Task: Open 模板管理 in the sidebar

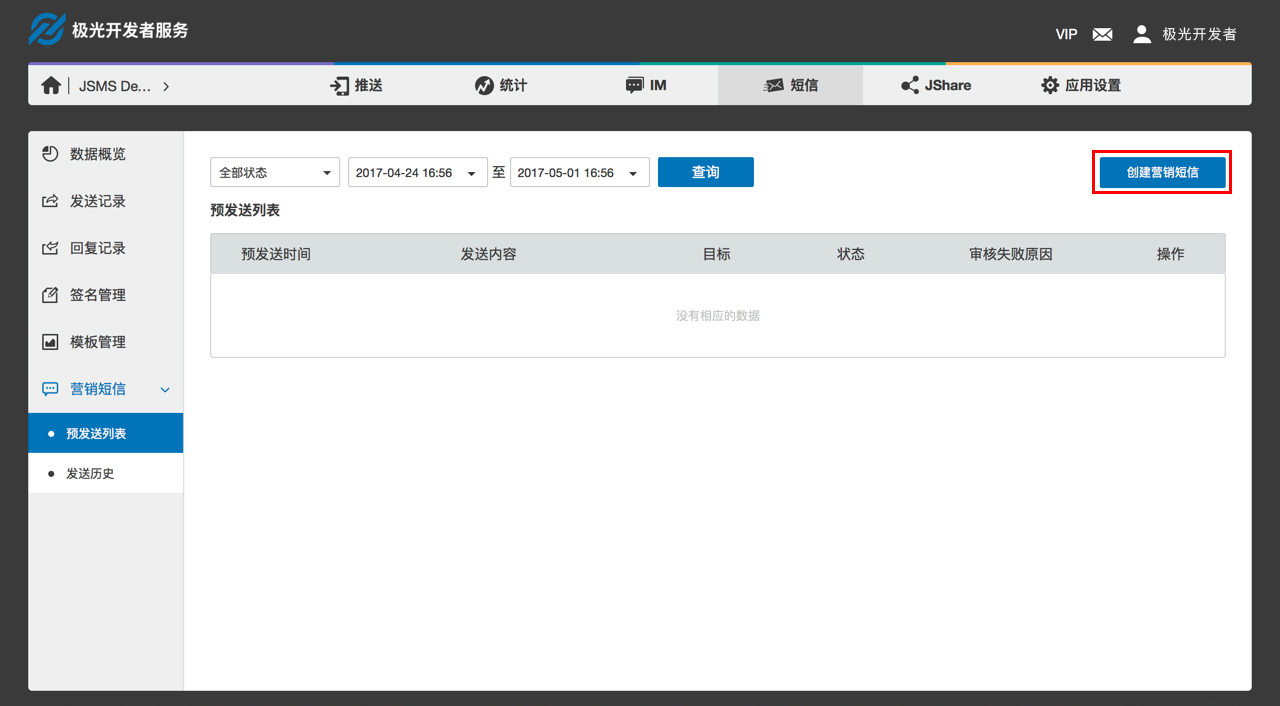Action: pos(106,342)
